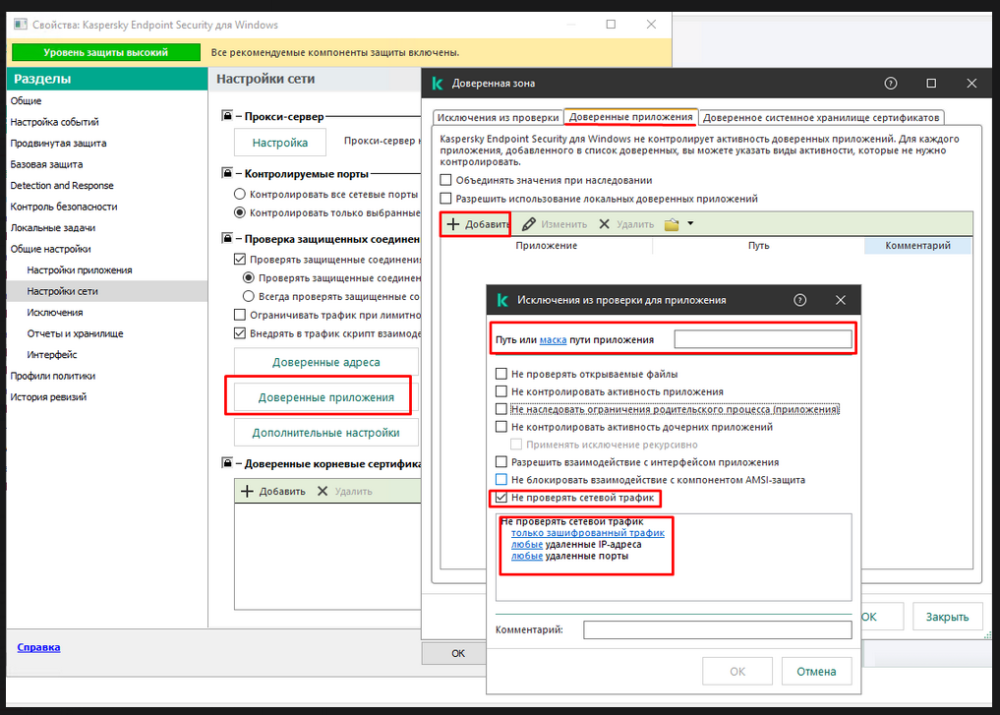Check Не наследовать ограничения родительского процесса
Screen dimensions: 1000x715
tap(501, 409)
